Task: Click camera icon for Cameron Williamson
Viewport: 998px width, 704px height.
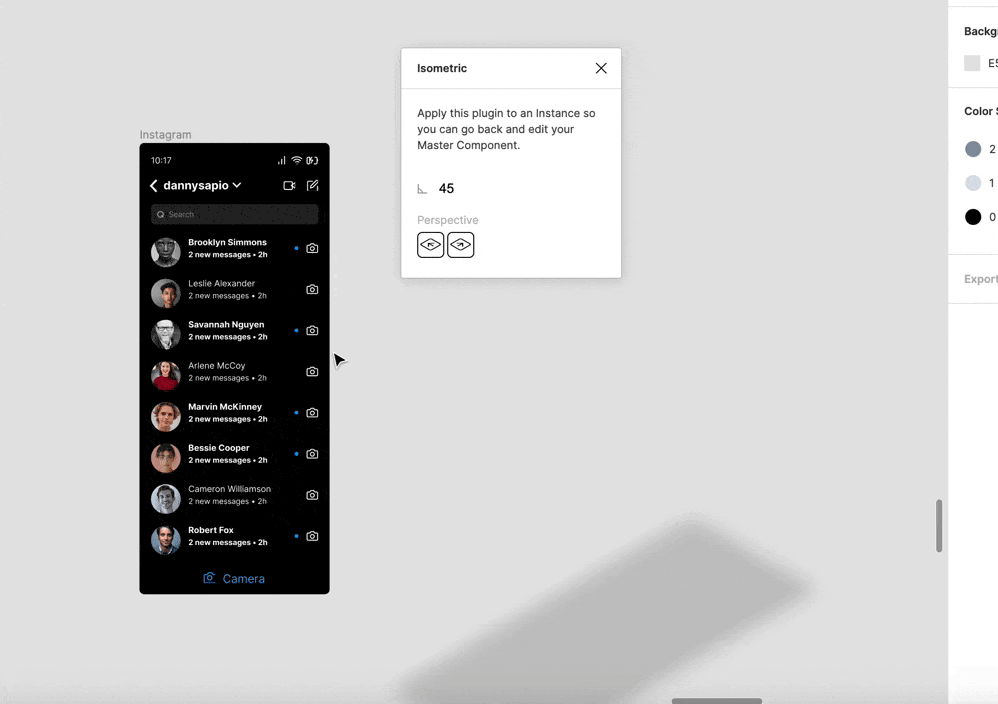Action: 312,495
